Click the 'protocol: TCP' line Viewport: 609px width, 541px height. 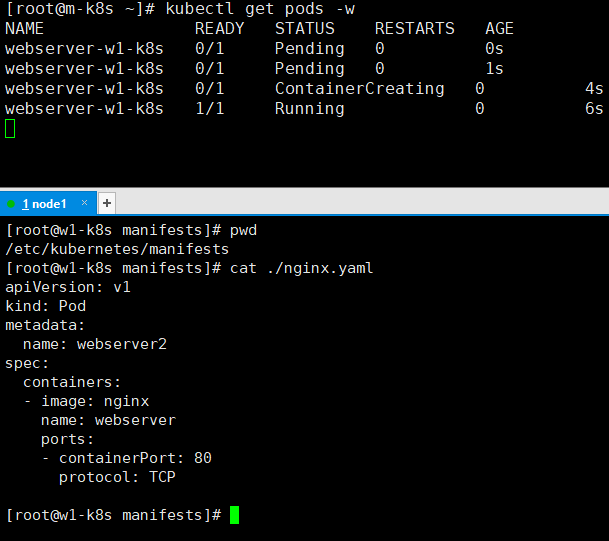coord(117,478)
